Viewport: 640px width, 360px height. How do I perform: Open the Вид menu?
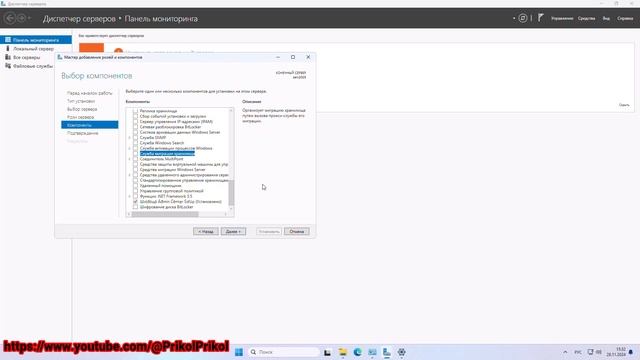pyautogui.click(x=606, y=18)
